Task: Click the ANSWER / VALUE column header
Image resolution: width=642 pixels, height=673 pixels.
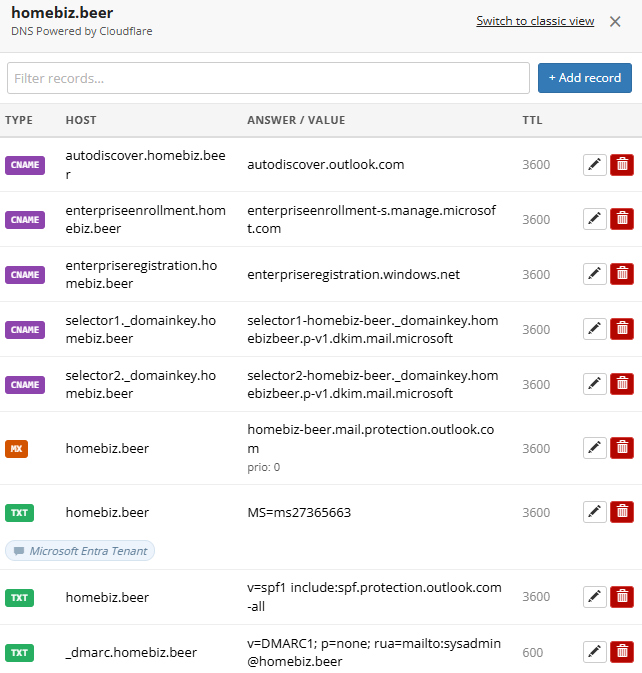Action: click(x=296, y=120)
